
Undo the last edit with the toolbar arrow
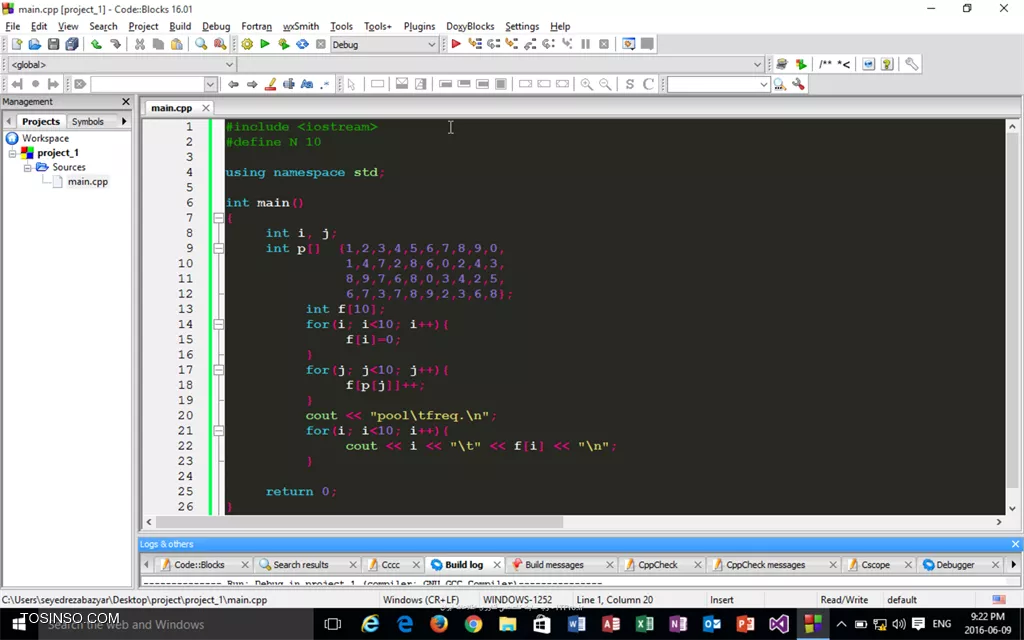point(96,44)
